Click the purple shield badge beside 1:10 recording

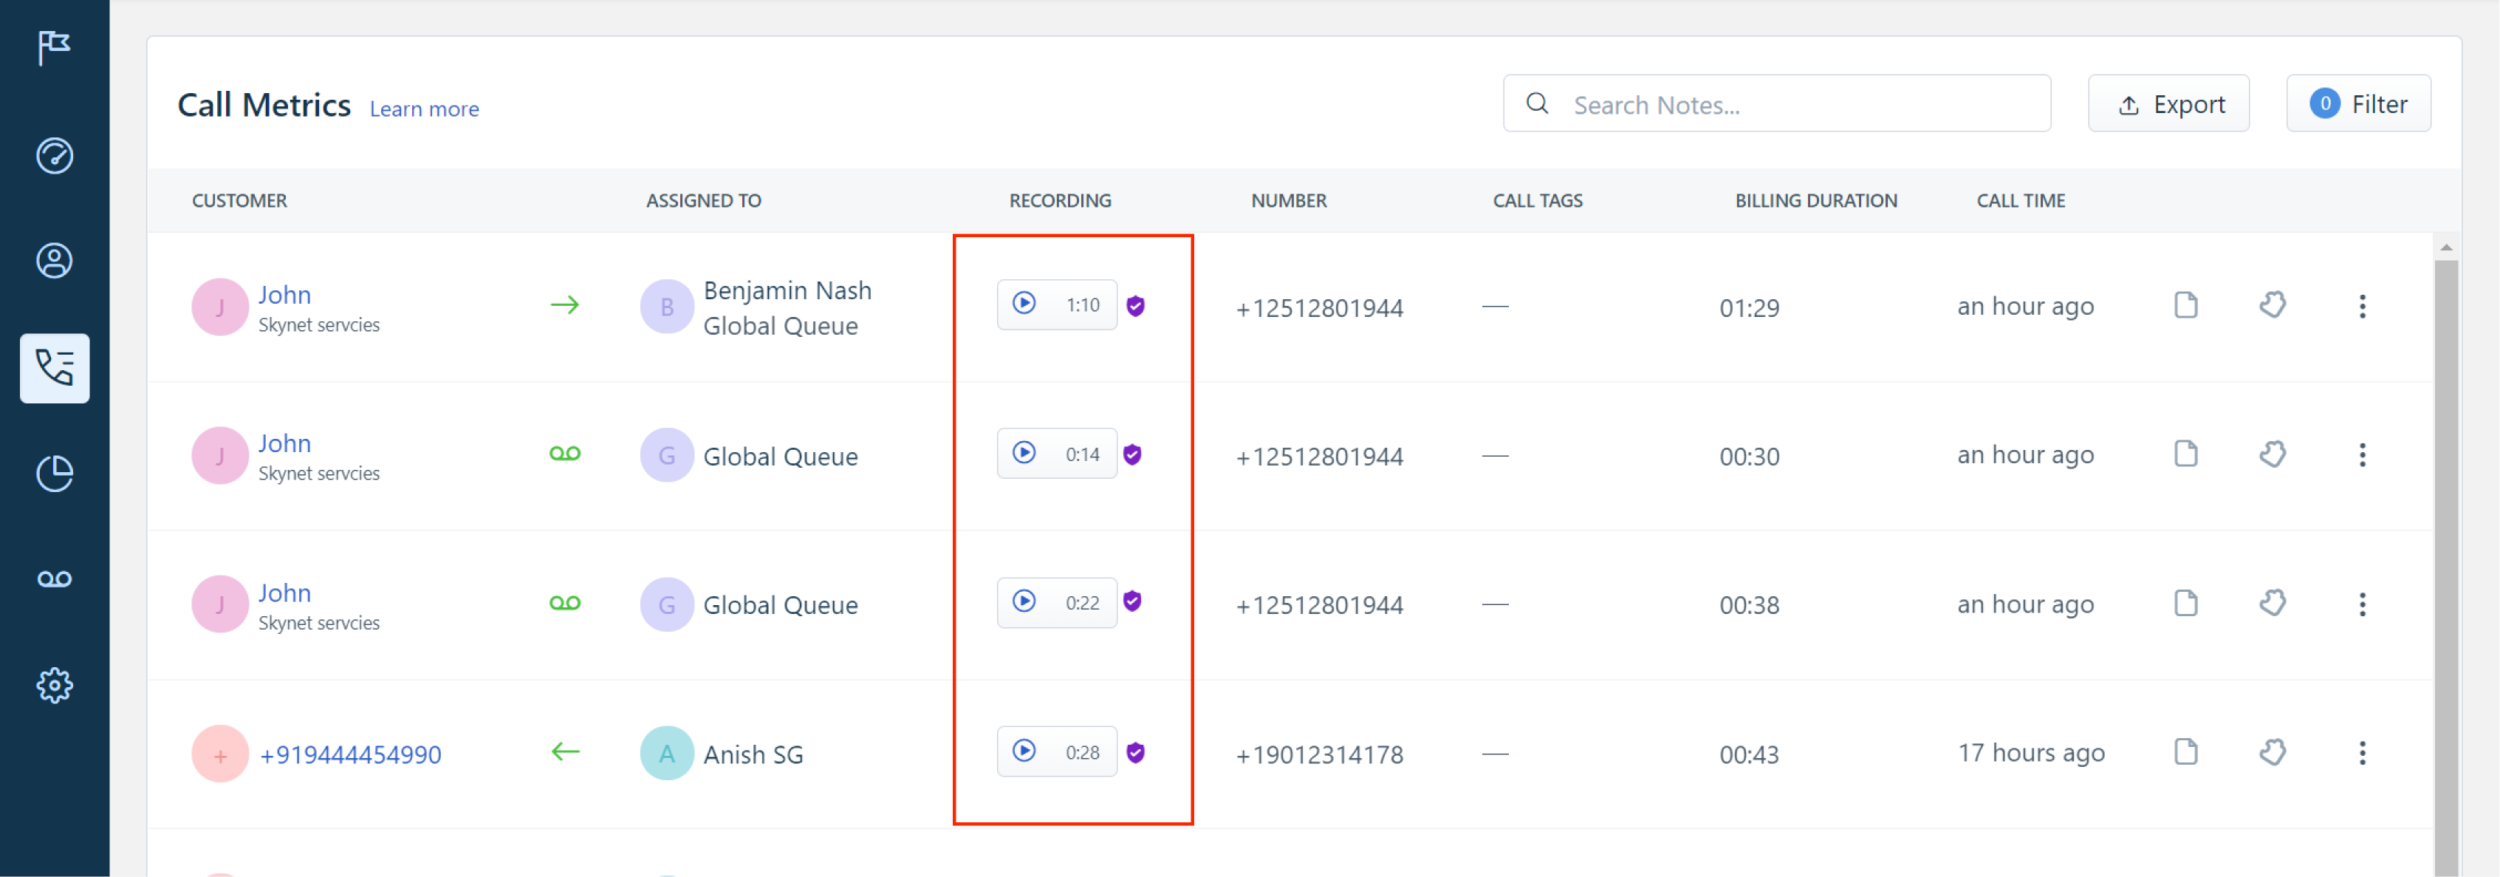point(1135,306)
